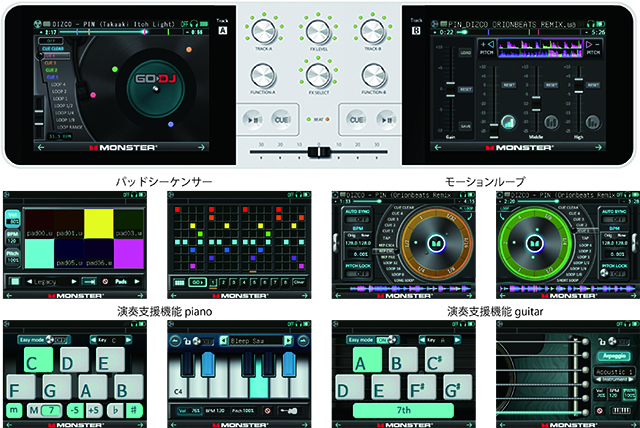
Task: Select next Key on piano chord screen
Action: tap(129, 340)
